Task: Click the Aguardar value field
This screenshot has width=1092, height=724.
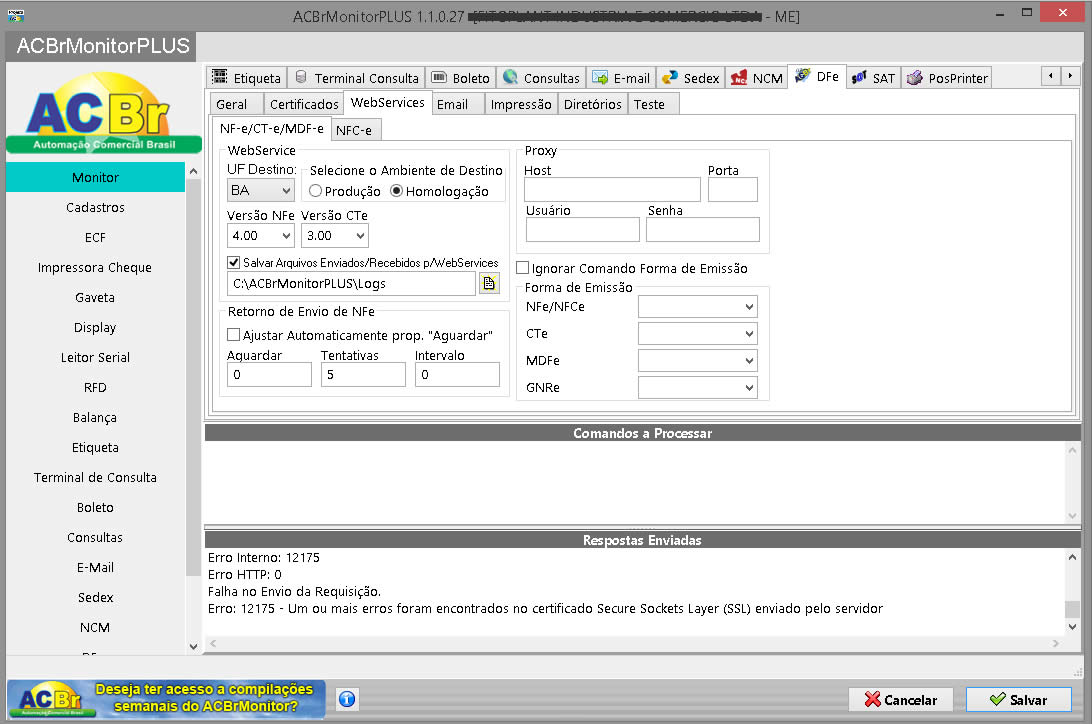Action: tap(269, 375)
